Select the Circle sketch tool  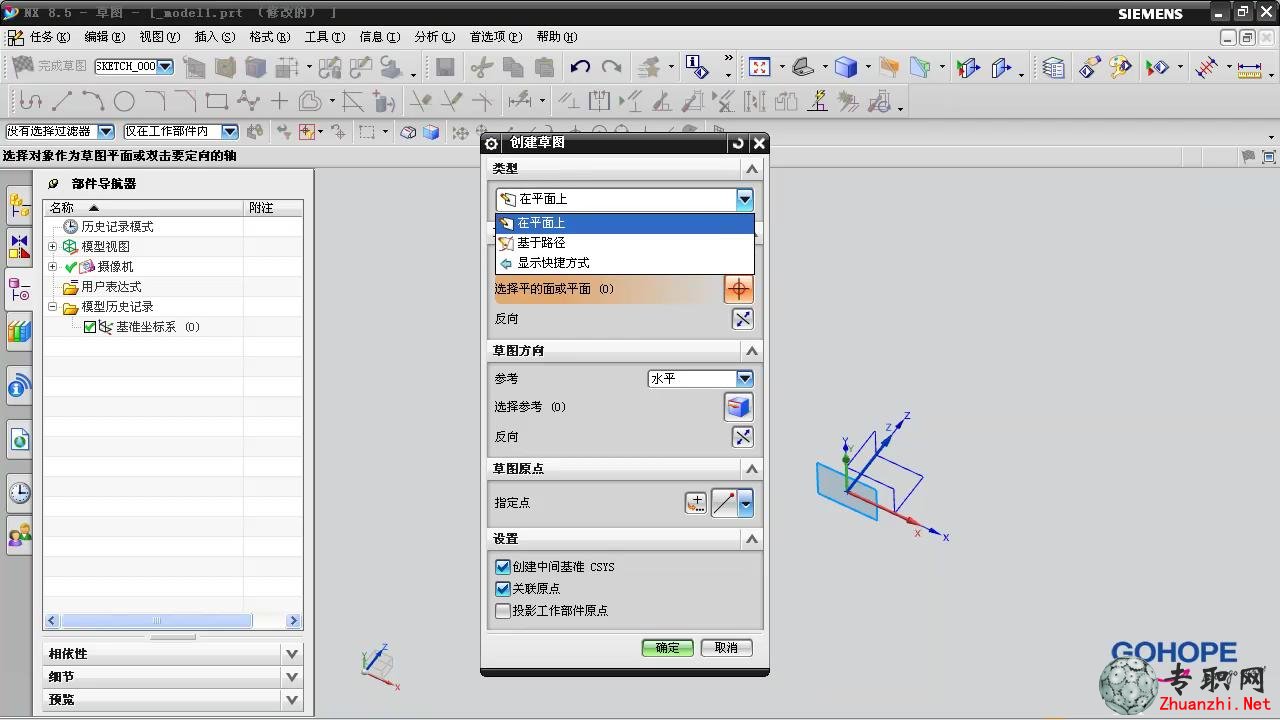[x=124, y=101]
